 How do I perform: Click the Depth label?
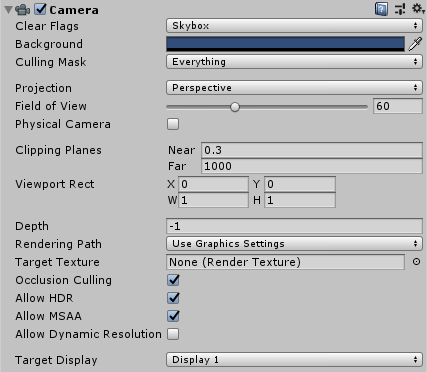click(32, 226)
